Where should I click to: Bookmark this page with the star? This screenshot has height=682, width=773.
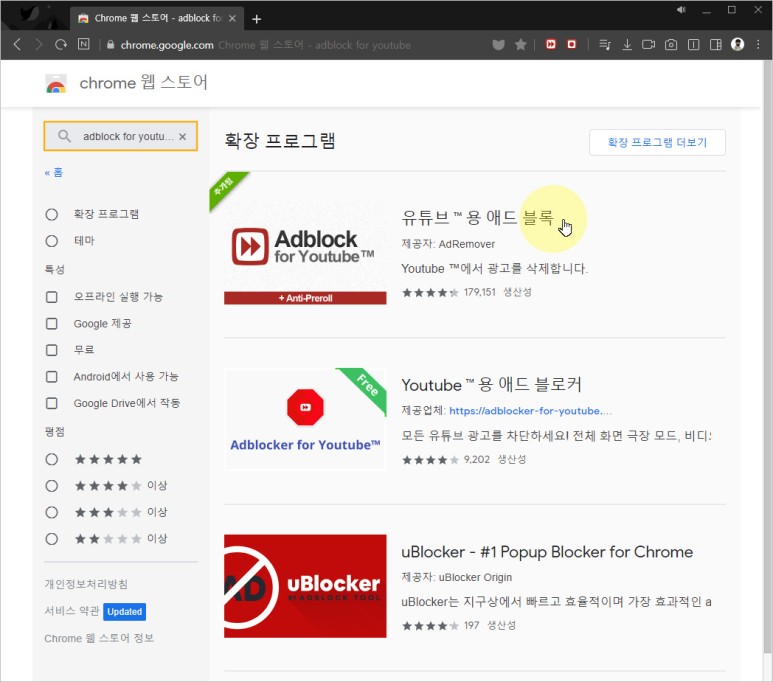pos(521,45)
